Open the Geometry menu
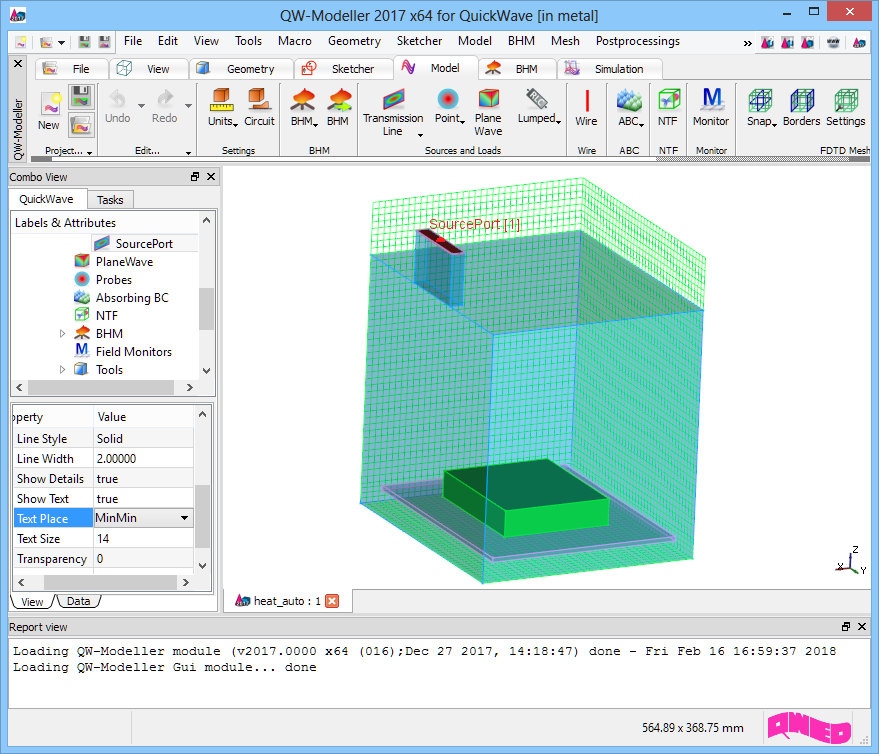The width and height of the screenshot is (879, 754). tap(354, 41)
